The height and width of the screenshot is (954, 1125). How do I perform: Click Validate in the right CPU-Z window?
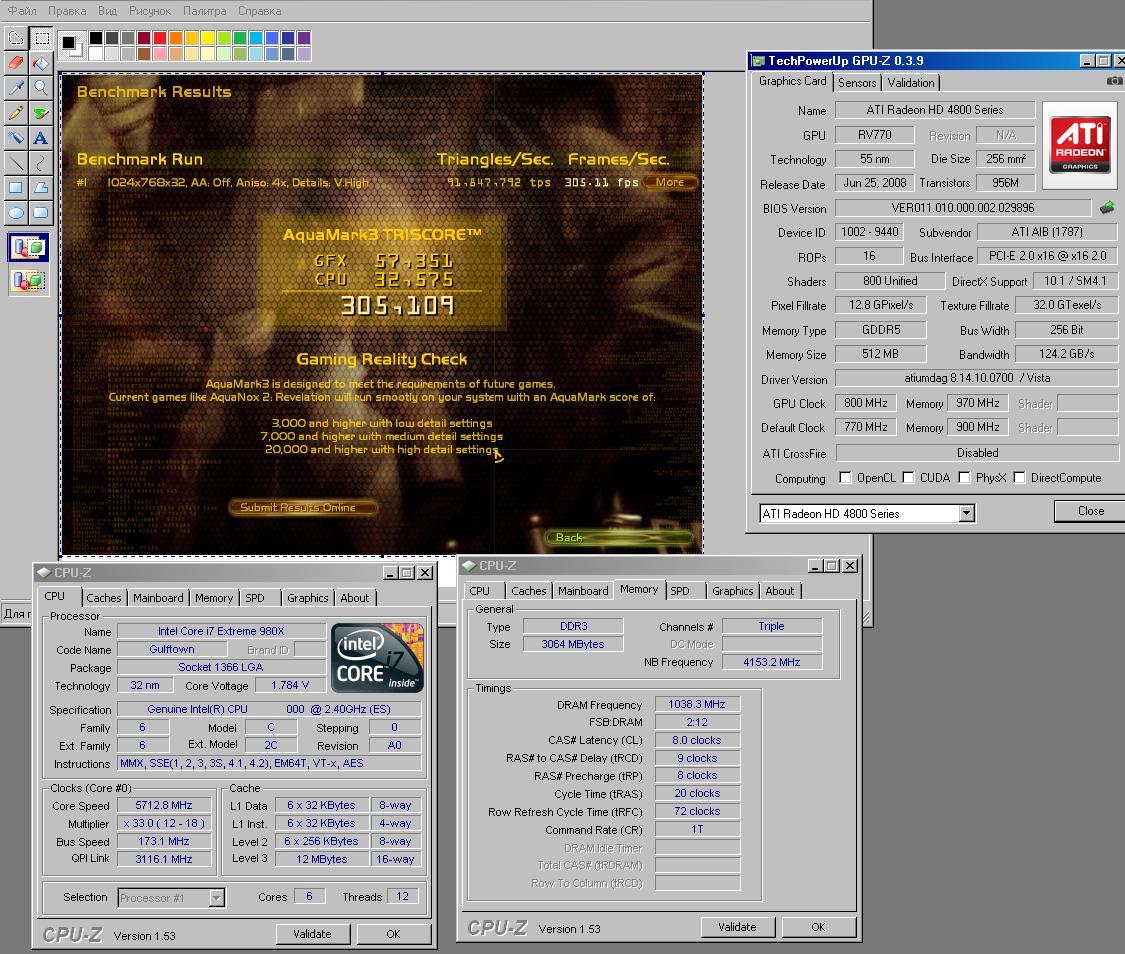pyautogui.click(x=738, y=927)
